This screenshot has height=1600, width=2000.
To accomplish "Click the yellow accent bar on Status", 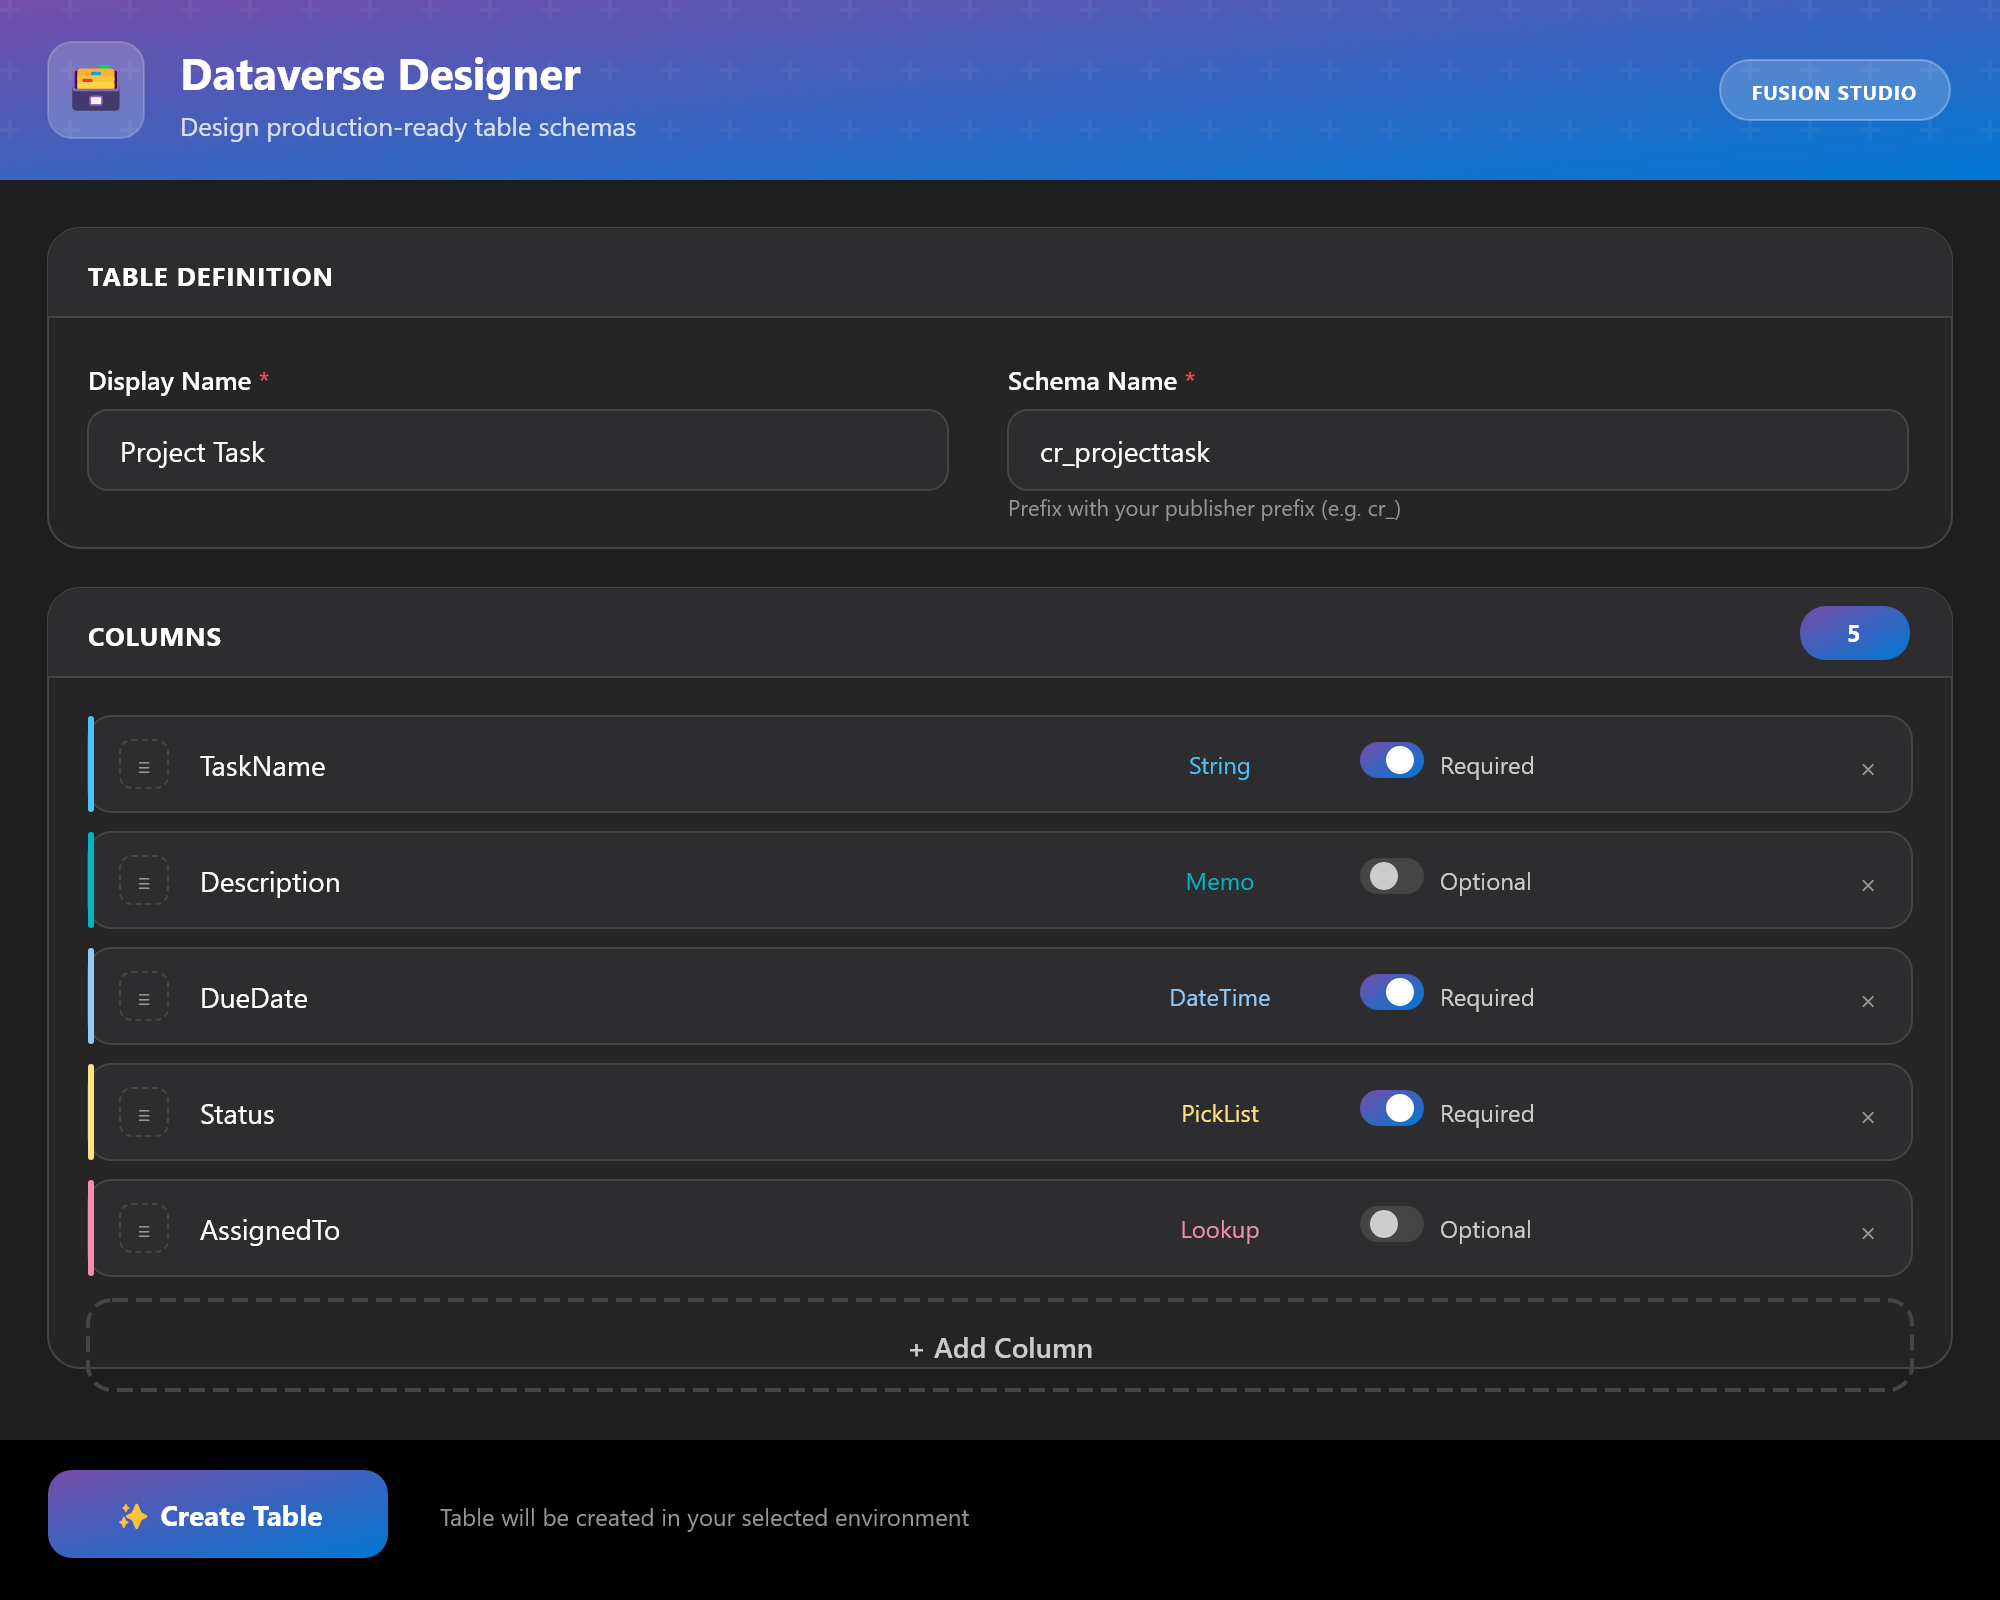I will click(91, 1113).
